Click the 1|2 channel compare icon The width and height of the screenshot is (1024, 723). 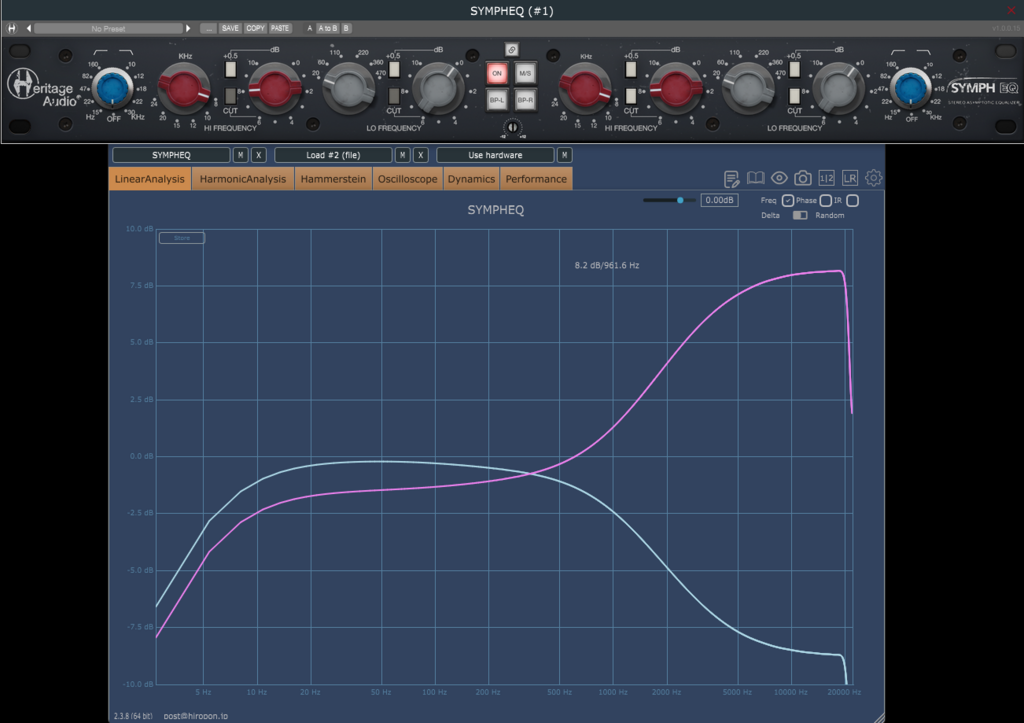point(826,178)
